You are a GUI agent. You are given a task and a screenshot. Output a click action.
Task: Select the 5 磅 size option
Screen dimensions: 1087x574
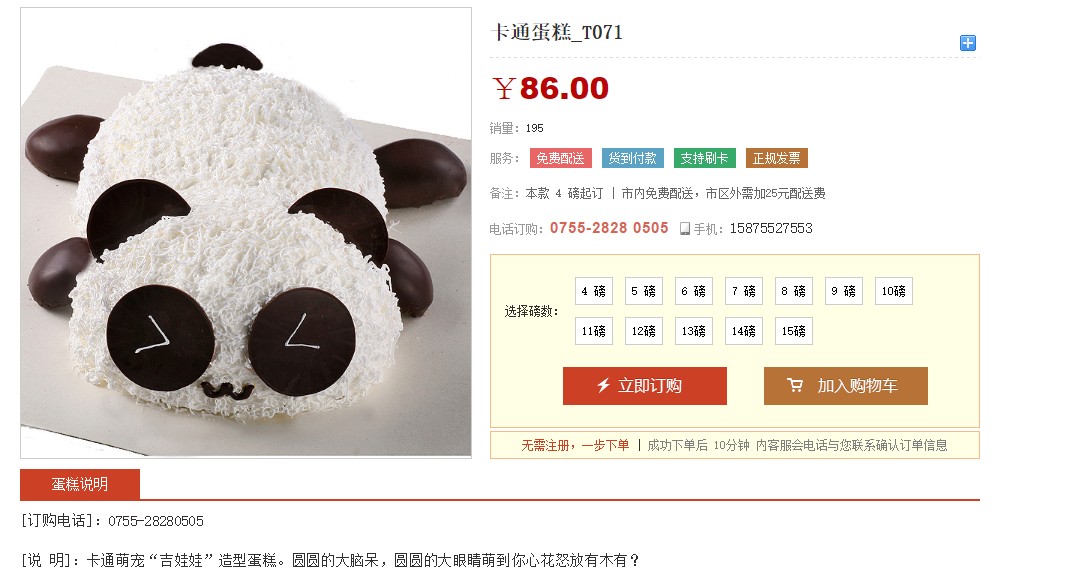tap(644, 291)
